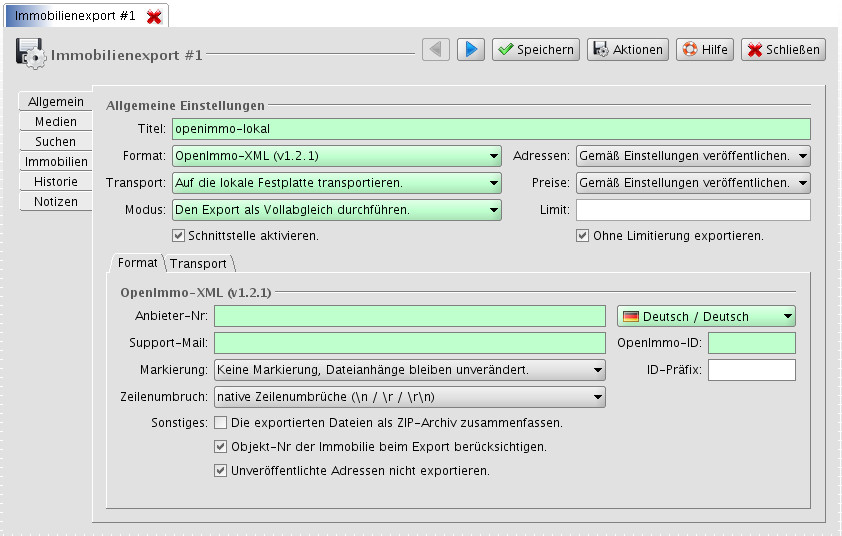This screenshot has height=536, width=842.
Task: Expand the Format dropdown OpenImmo-XML
Action: (x=336, y=156)
